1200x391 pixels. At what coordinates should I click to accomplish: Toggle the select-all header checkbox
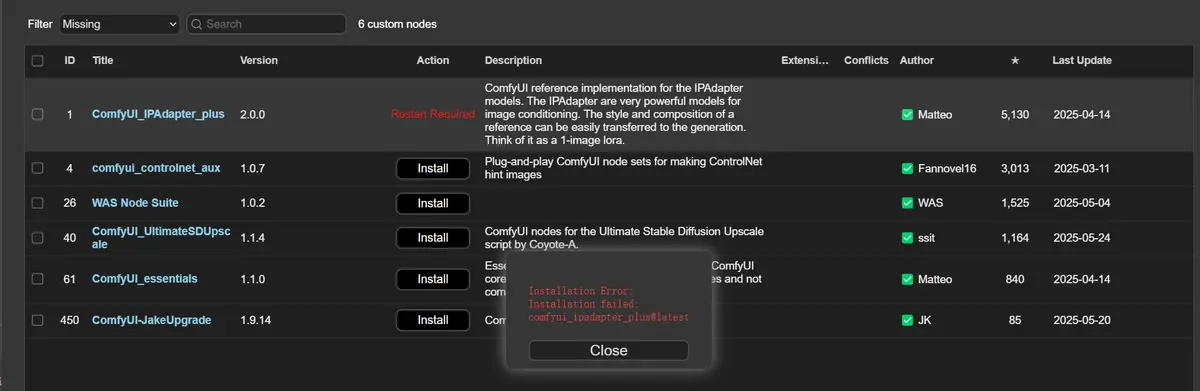(x=37, y=61)
